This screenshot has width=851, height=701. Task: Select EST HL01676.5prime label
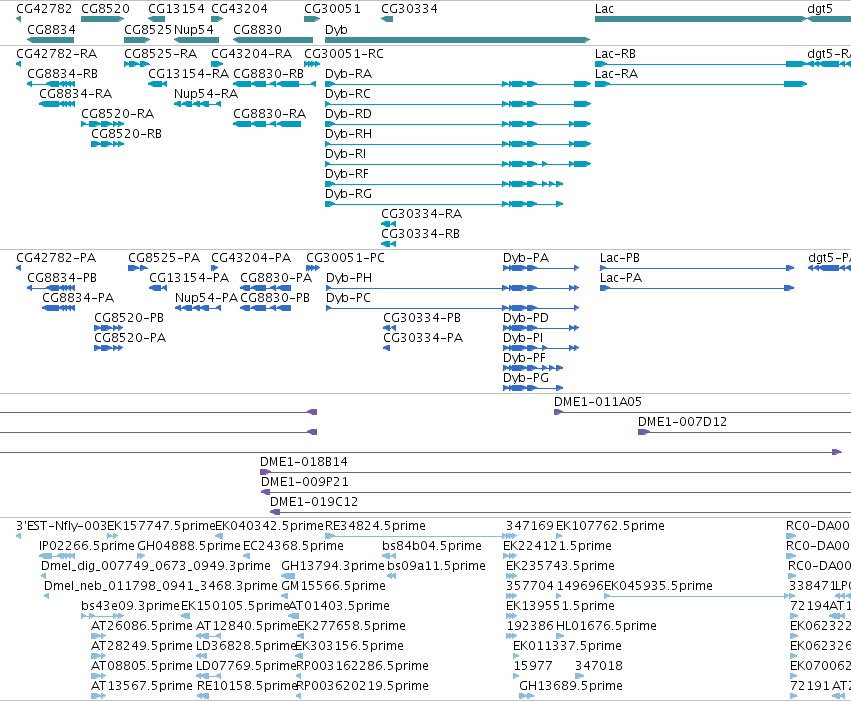606,627
